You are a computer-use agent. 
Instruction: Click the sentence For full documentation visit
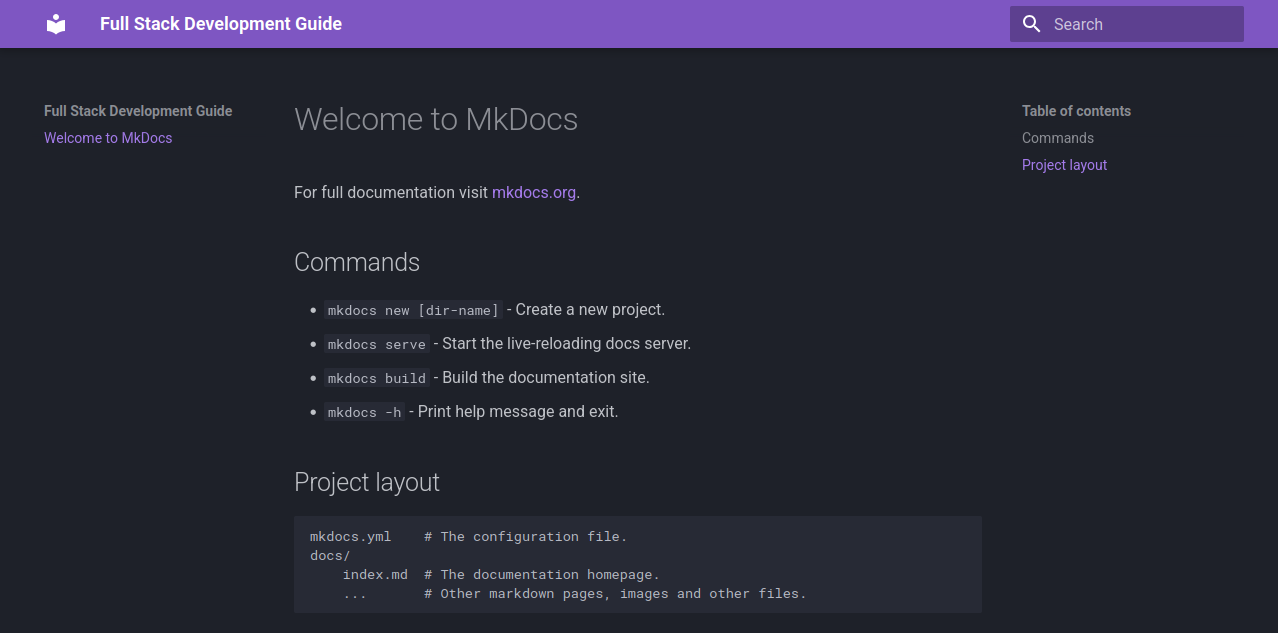click(x=391, y=192)
